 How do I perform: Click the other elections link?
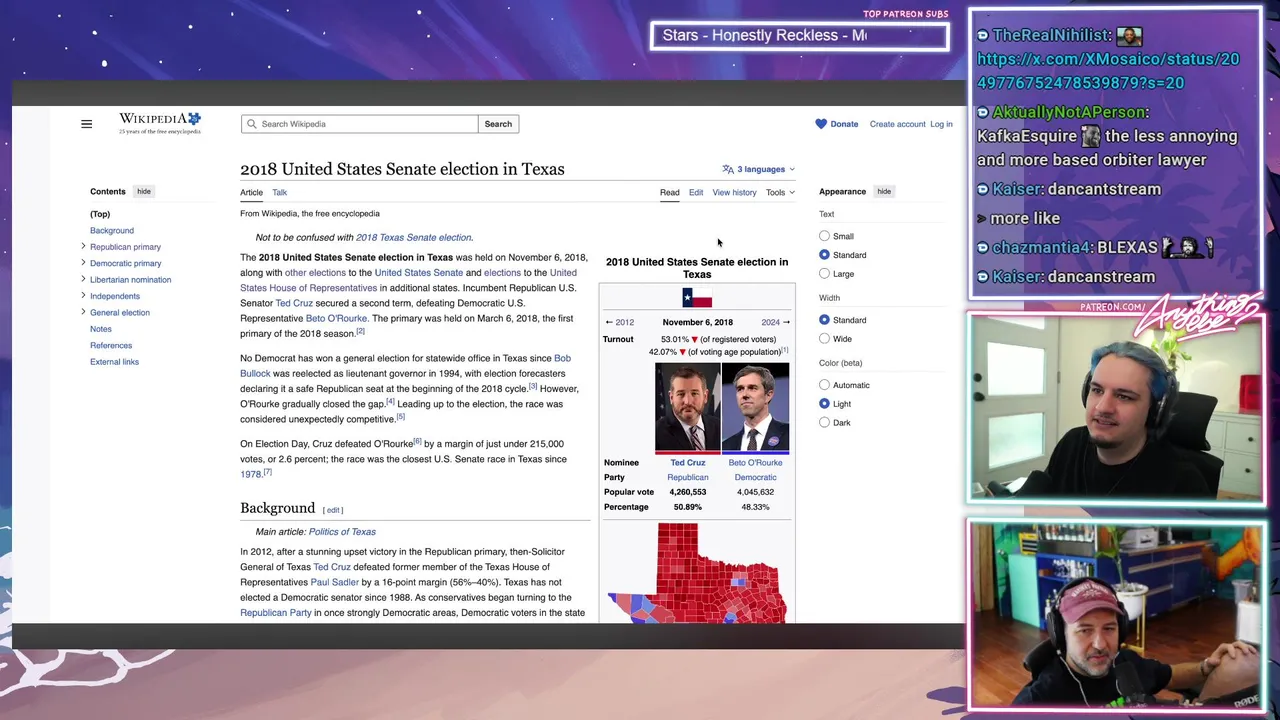click(x=315, y=272)
